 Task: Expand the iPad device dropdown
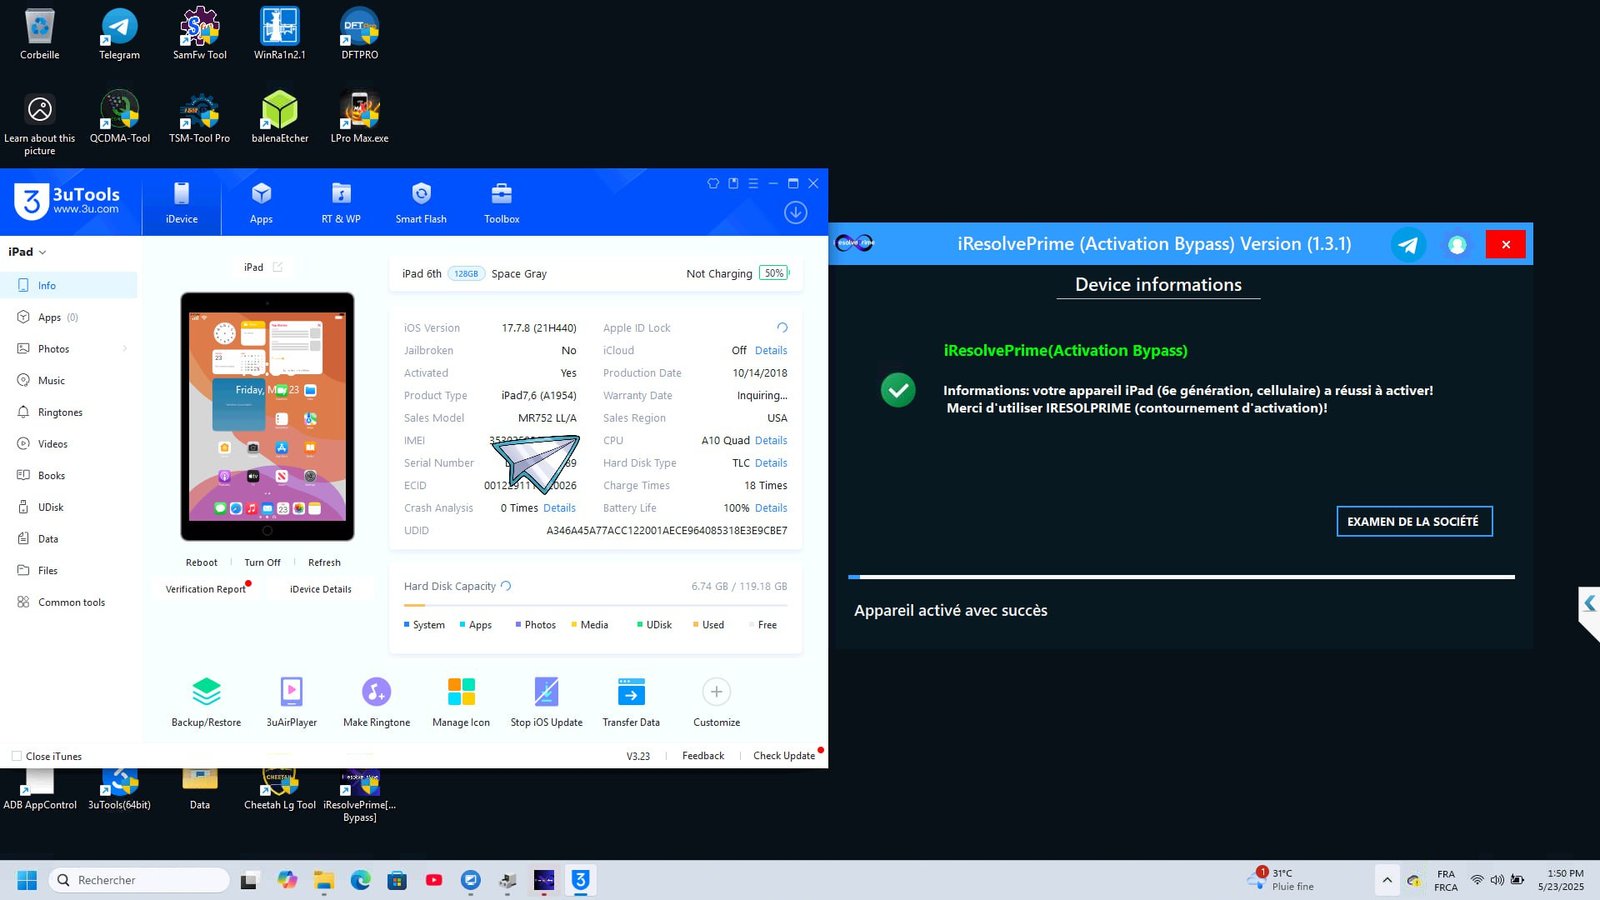tap(27, 252)
